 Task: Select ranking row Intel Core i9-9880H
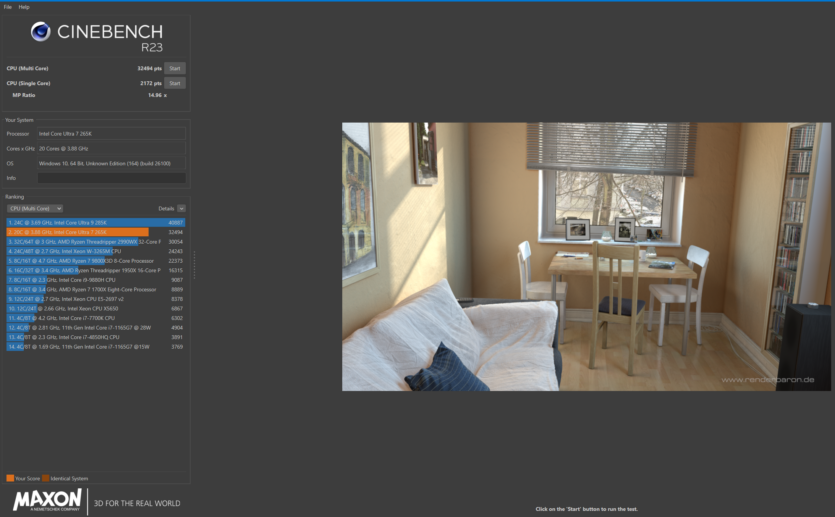point(95,280)
